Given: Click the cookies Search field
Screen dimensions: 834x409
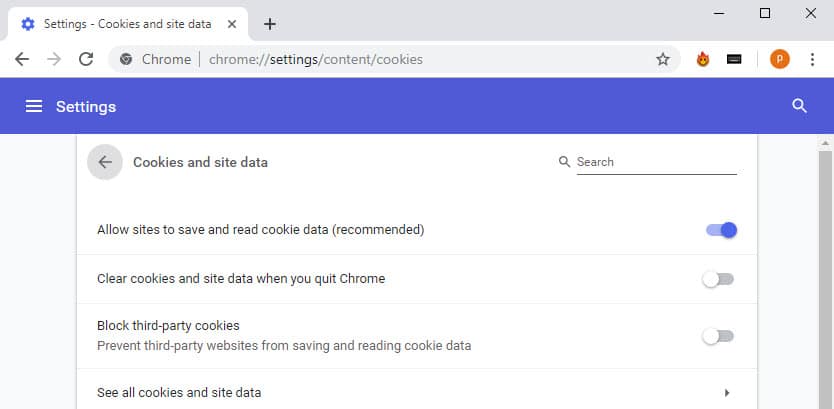Looking at the screenshot, I should tap(656, 162).
